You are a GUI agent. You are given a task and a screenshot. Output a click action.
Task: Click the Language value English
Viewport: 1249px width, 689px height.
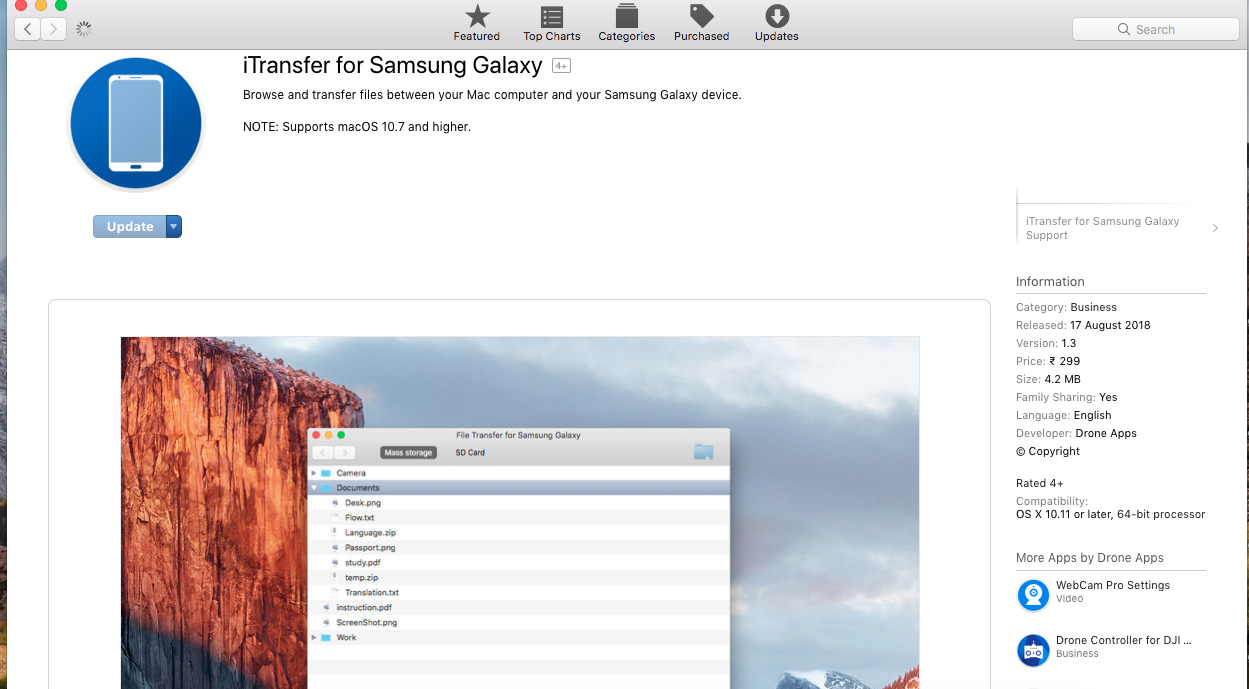[x=1092, y=415]
